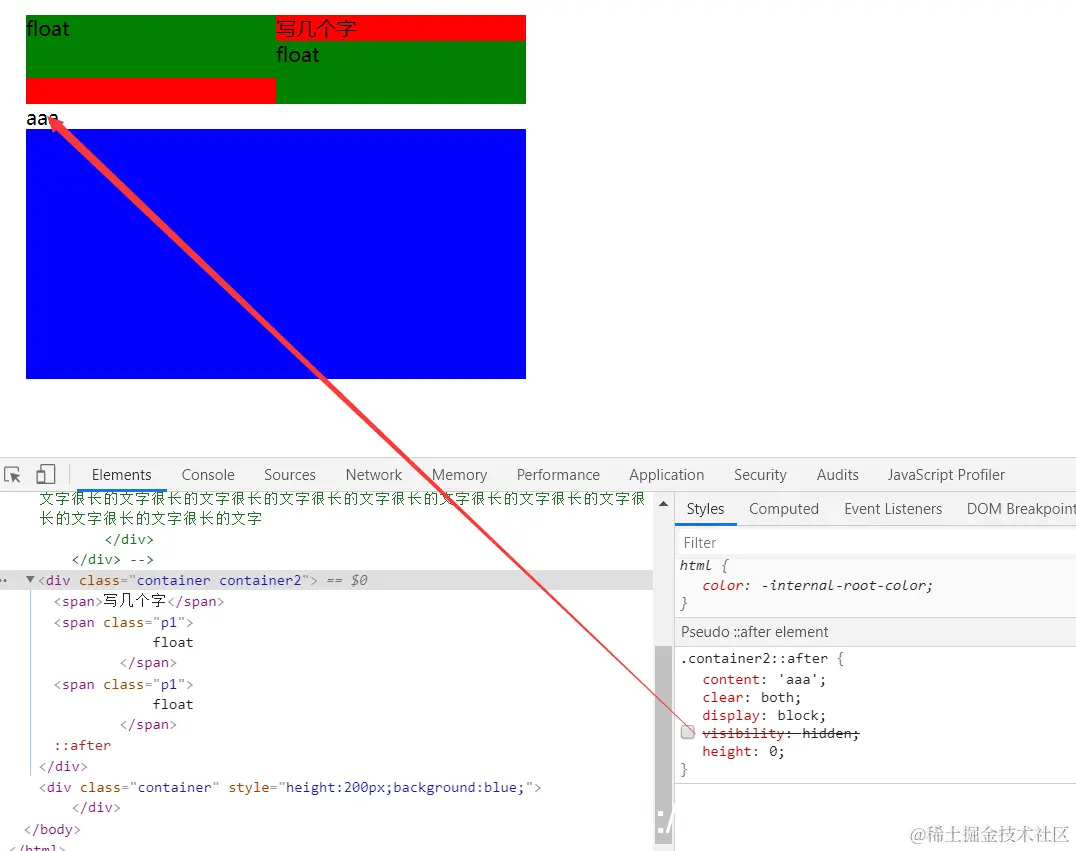Focus the Styles Filter input field
The height and width of the screenshot is (851, 1076).
pos(875,543)
